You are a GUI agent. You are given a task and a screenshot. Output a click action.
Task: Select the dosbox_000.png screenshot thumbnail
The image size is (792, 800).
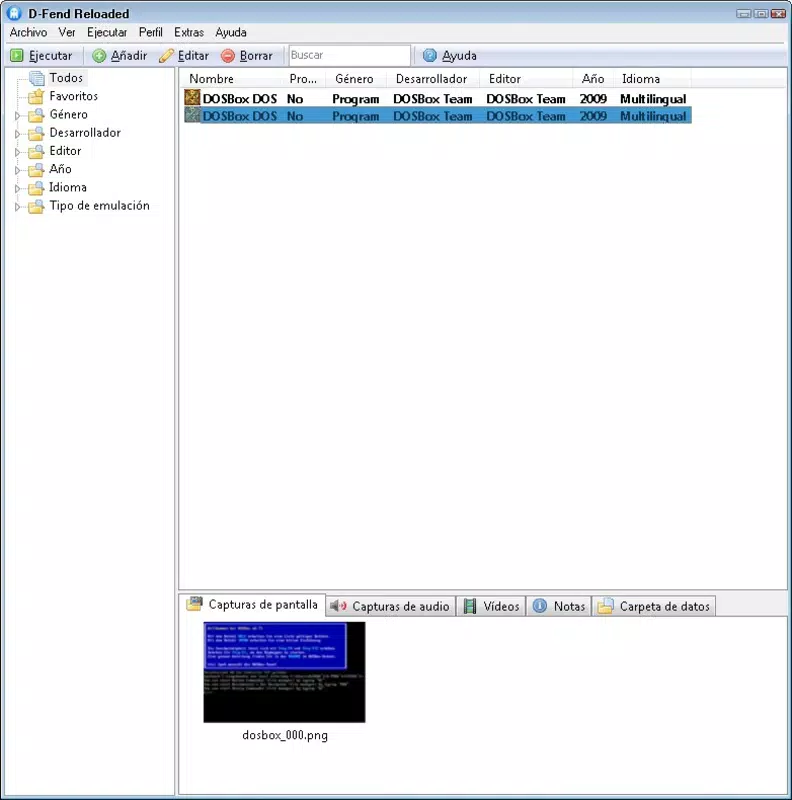pyautogui.click(x=284, y=672)
